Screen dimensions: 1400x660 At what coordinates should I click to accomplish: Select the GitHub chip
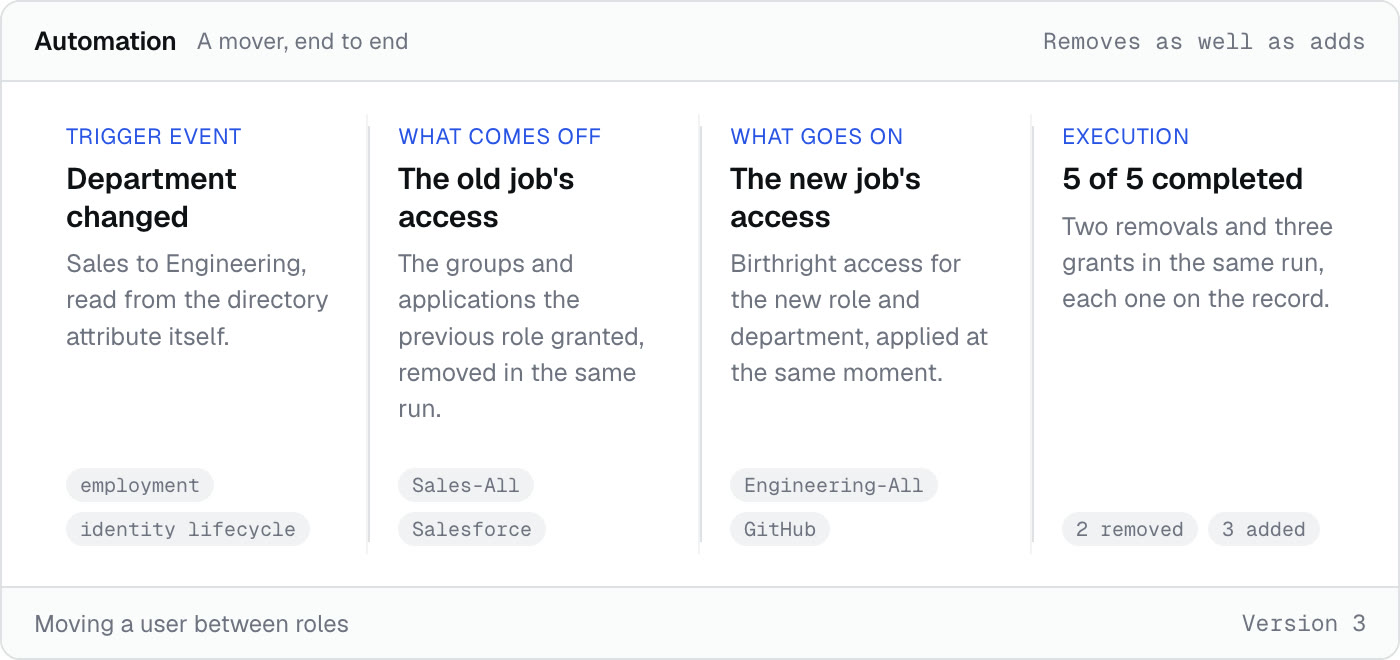tap(780, 529)
